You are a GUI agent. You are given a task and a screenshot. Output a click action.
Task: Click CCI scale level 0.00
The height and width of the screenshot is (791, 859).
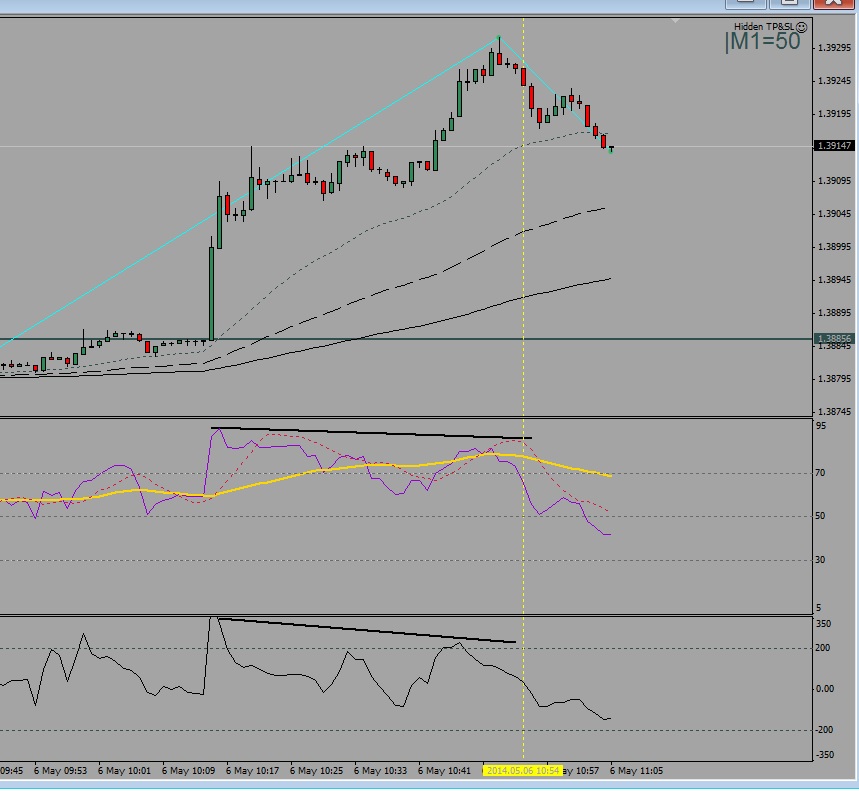coord(825,689)
